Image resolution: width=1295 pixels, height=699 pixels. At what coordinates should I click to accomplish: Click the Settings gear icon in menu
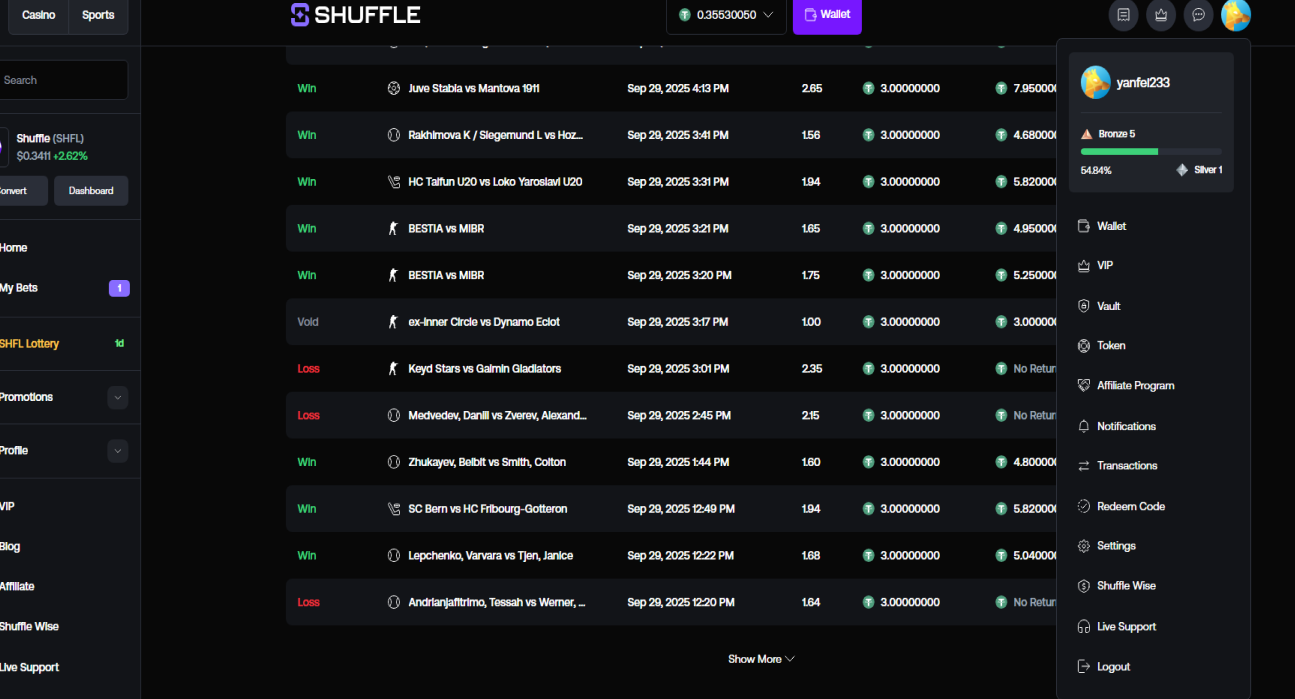[1083, 546]
